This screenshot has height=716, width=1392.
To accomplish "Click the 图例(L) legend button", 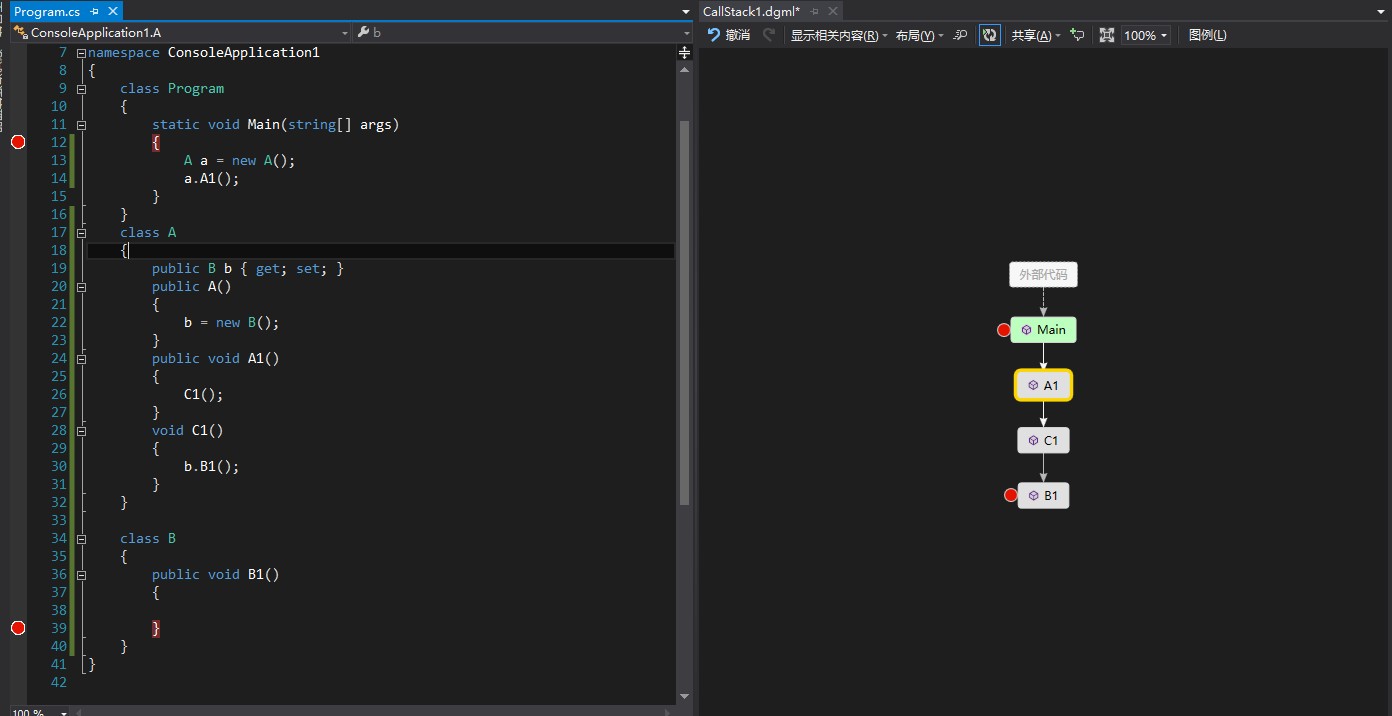I will coord(1207,35).
